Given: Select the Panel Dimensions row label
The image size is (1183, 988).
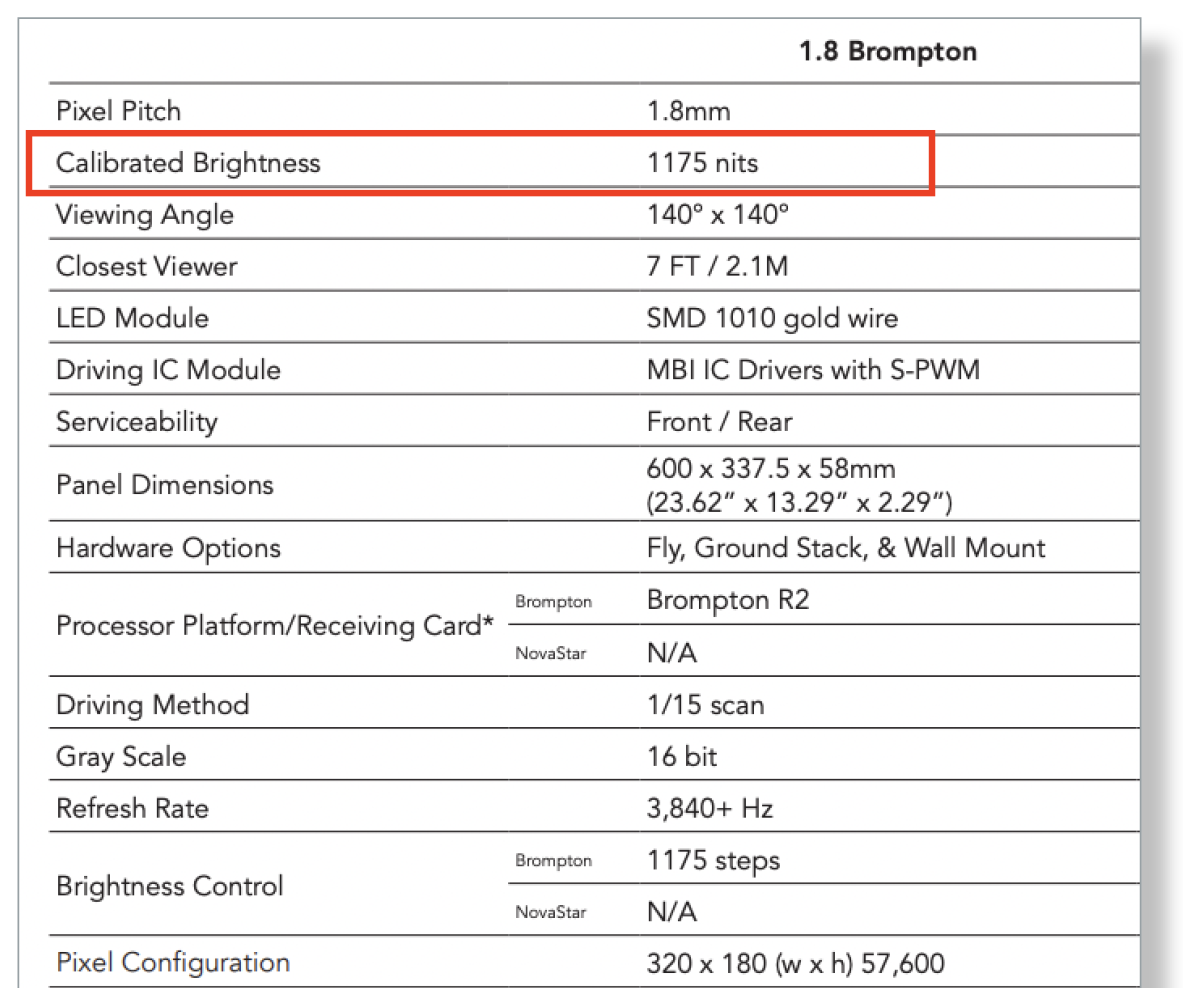Looking at the screenshot, I should point(164,485).
